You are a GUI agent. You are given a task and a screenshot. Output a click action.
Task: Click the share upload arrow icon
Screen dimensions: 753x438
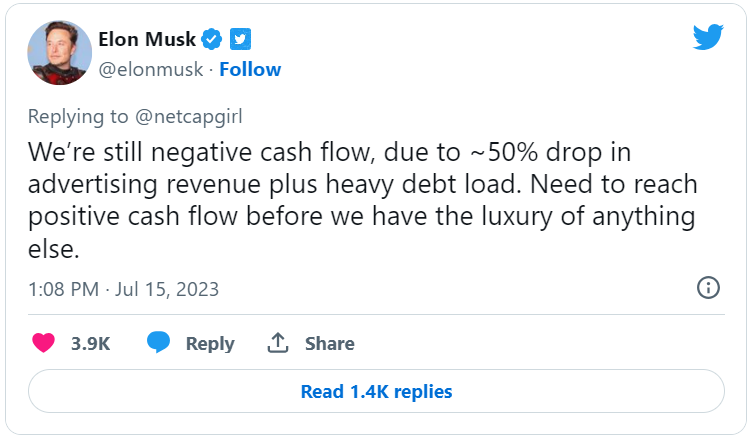[x=278, y=343]
